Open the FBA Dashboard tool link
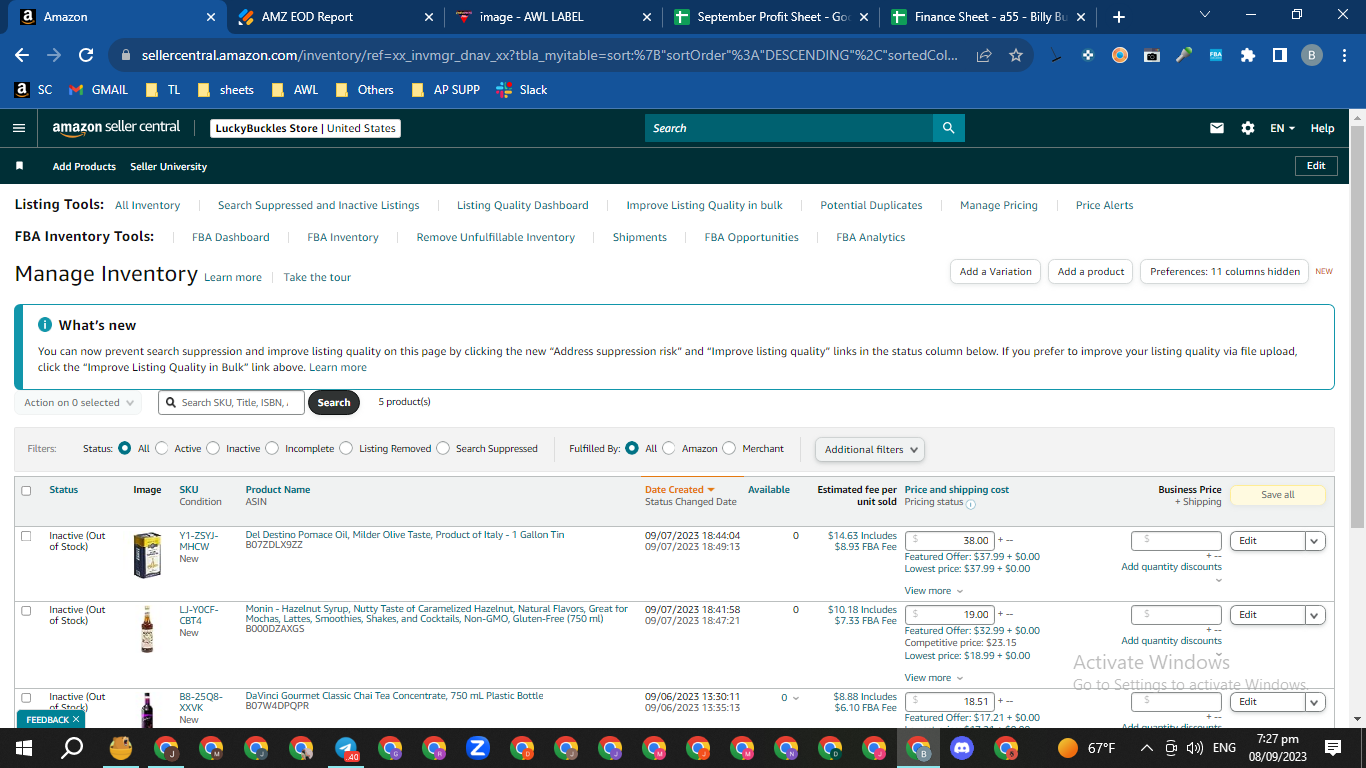 pyautogui.click(x=231, y=238)
